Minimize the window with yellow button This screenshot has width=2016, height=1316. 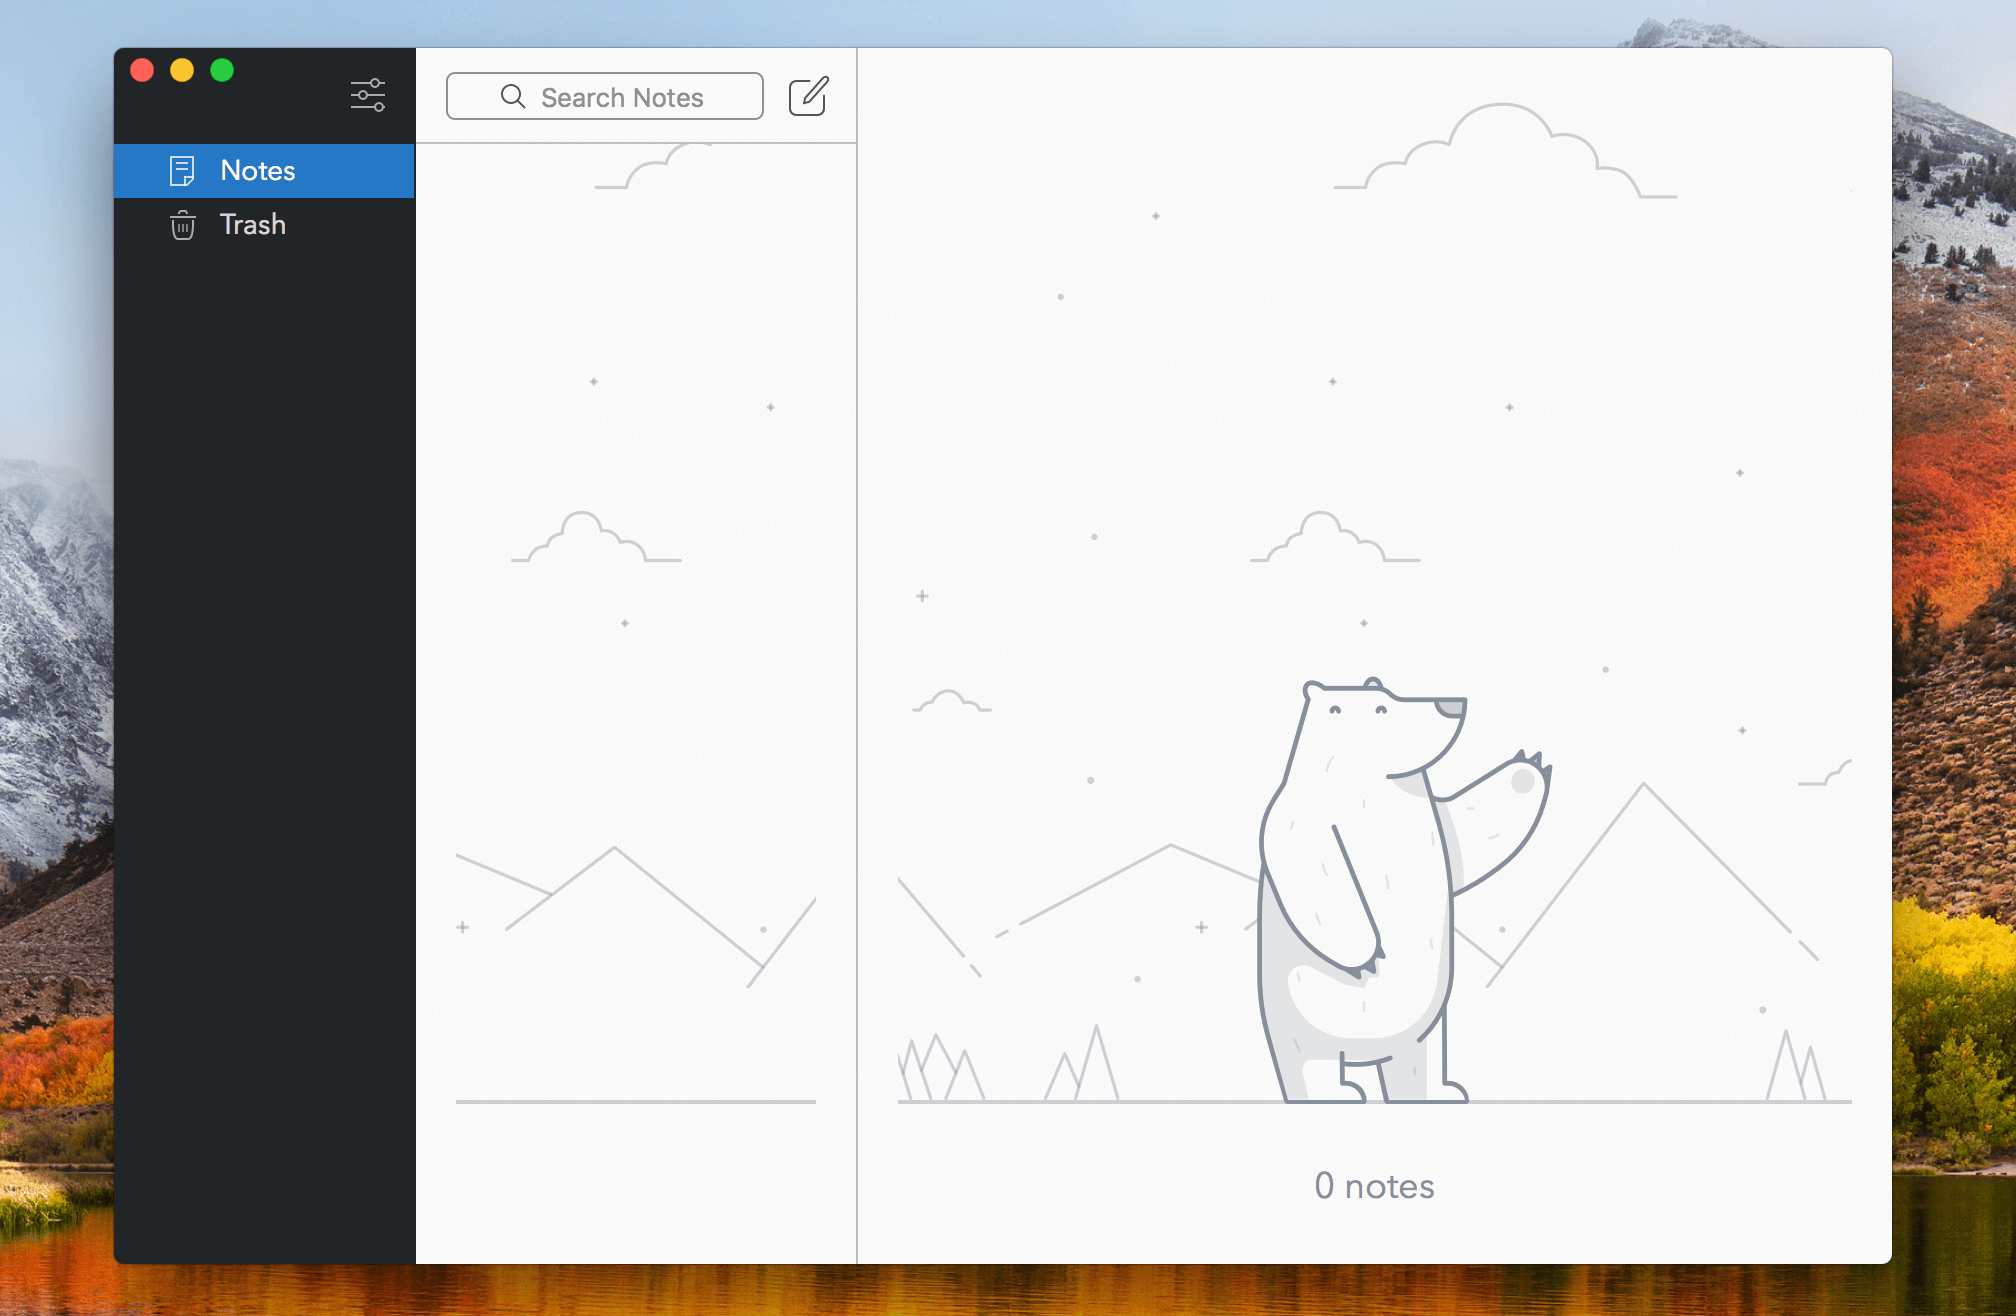(x=182, y=70)
